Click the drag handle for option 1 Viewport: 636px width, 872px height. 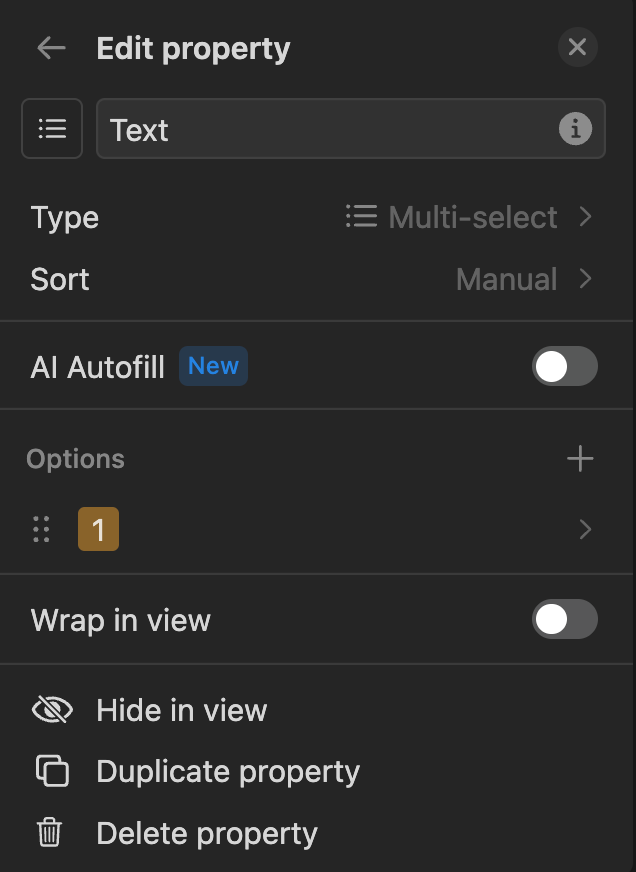click(x=41, y=529)
